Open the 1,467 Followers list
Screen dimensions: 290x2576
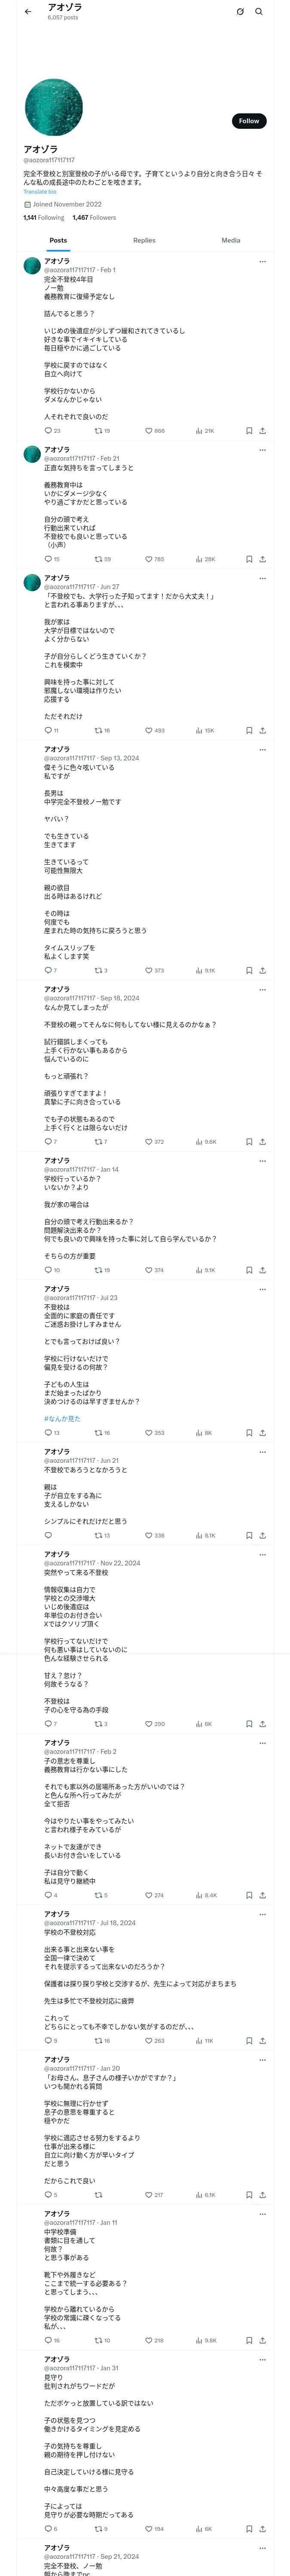[94, 217]
